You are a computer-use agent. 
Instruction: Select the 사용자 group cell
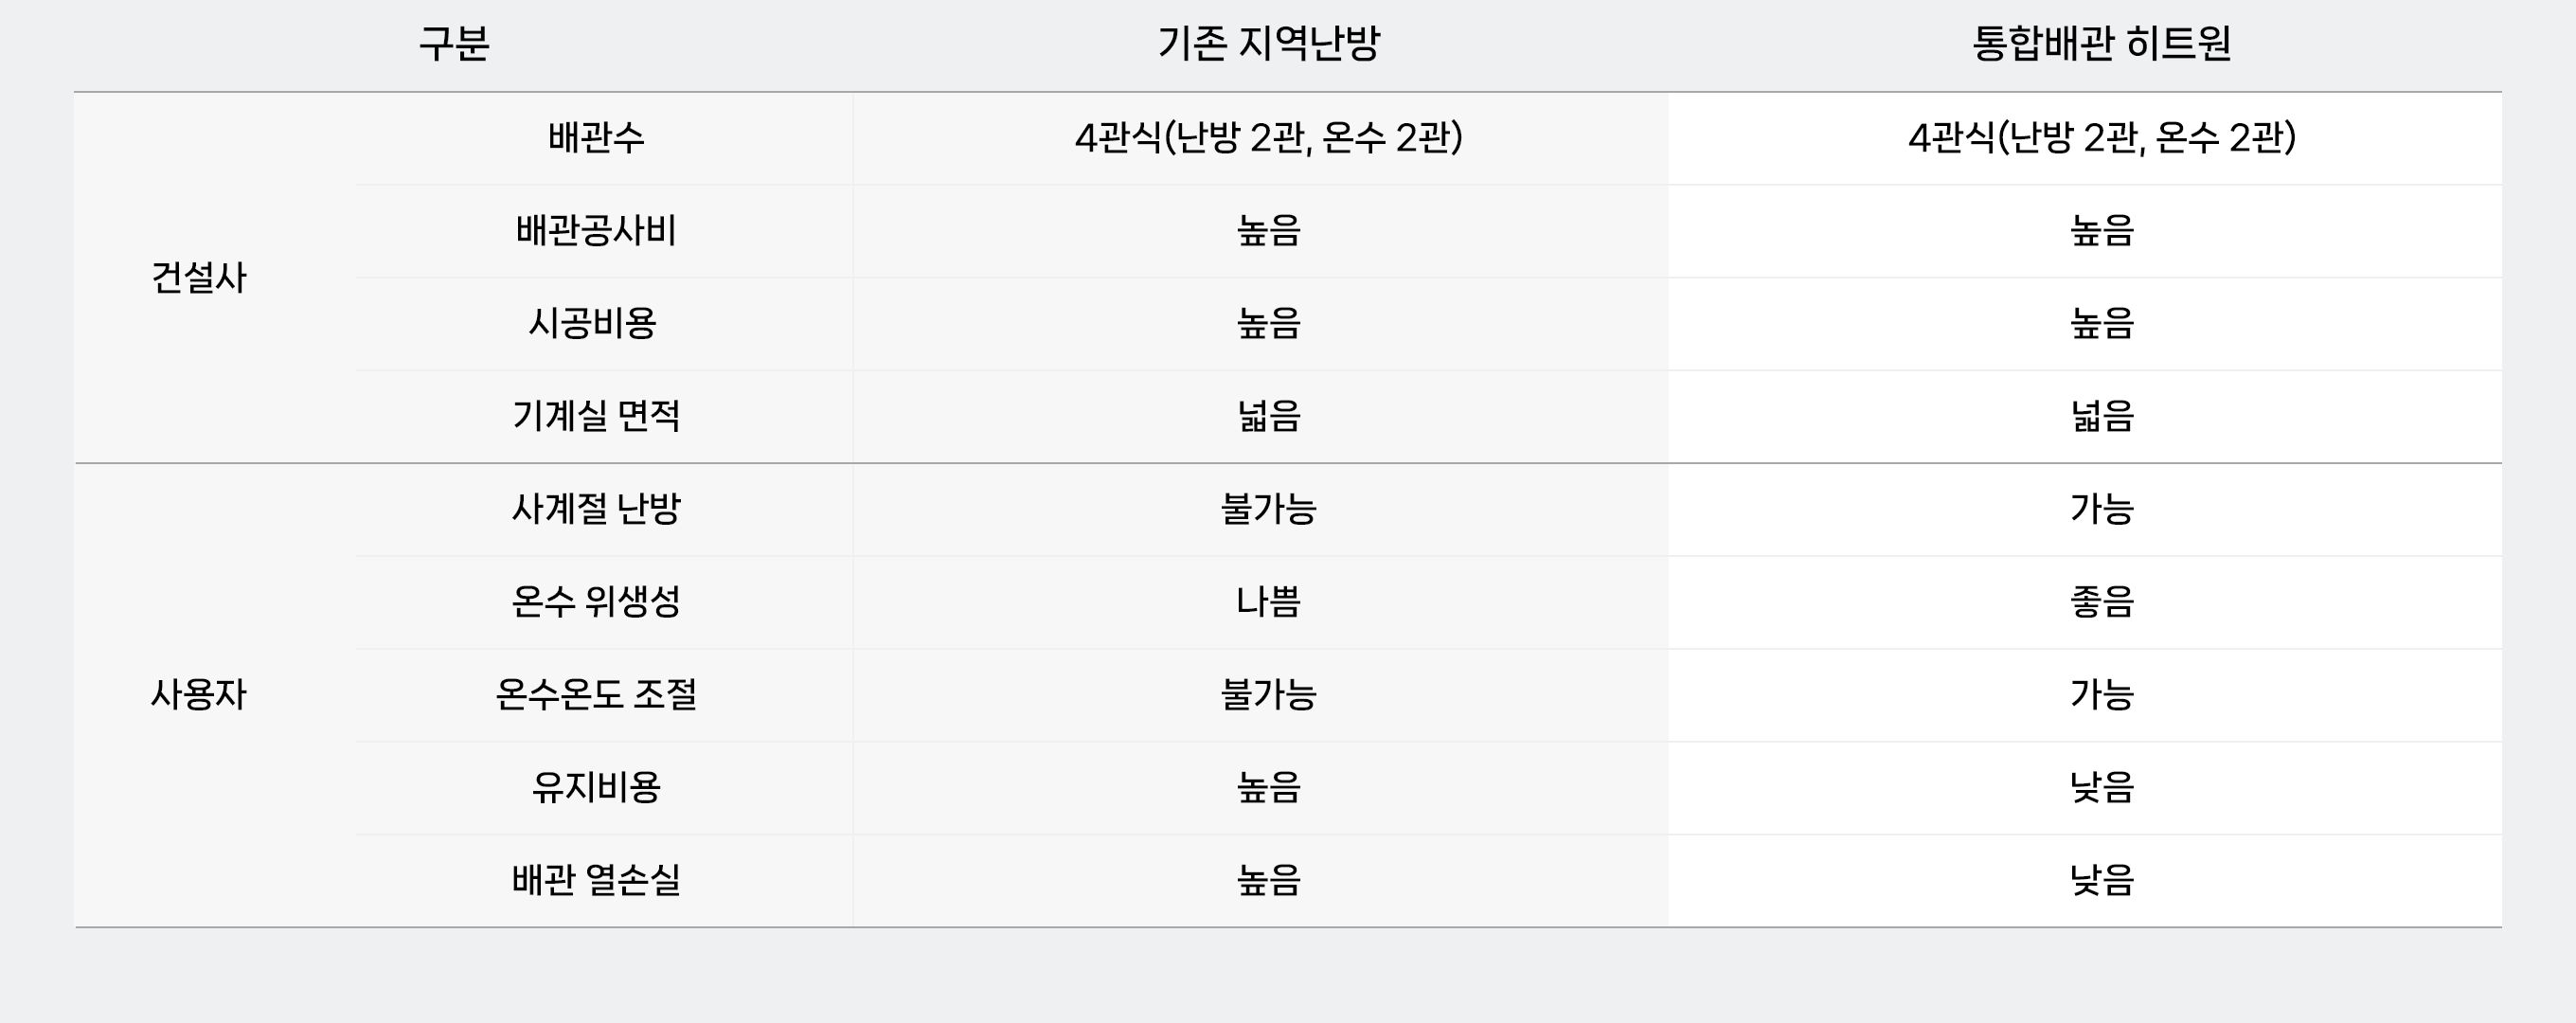pos(199,695)
